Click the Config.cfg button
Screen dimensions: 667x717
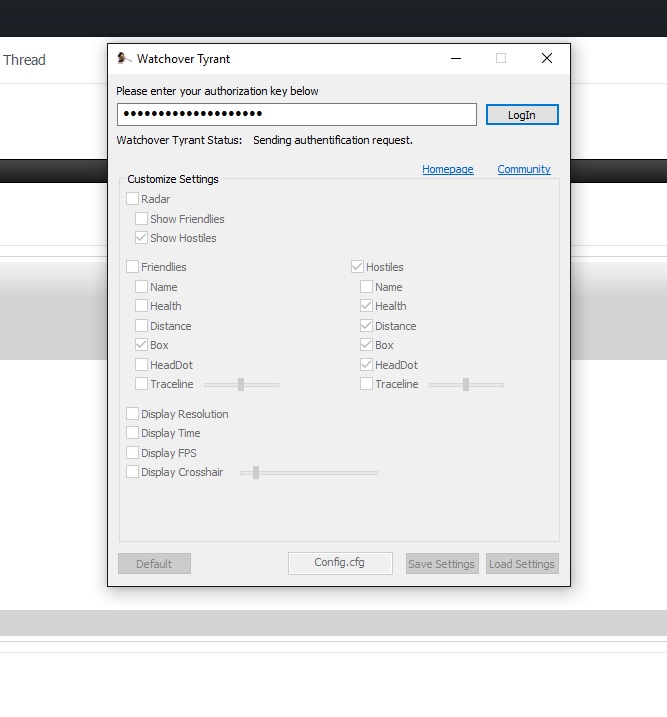pyautogui.click(x=340, y=563)
